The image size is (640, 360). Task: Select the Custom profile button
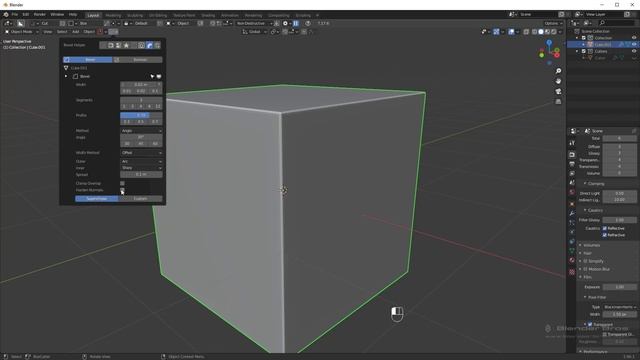[x=140, y=199]
